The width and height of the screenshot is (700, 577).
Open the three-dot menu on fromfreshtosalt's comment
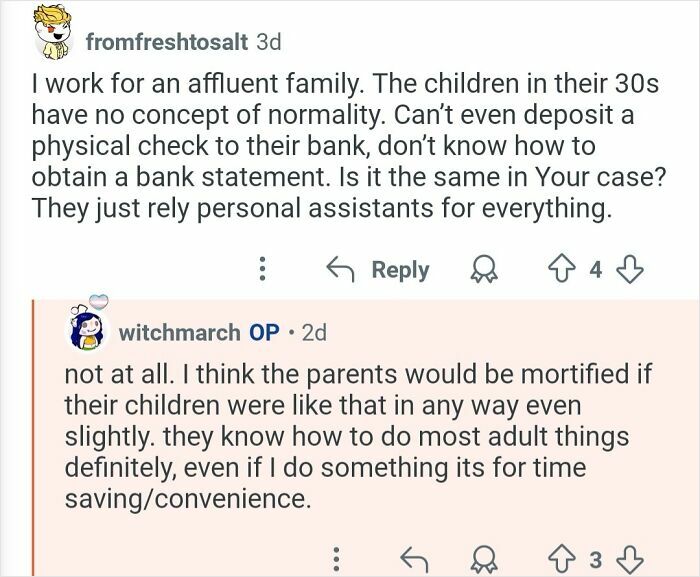click(262, 269)
